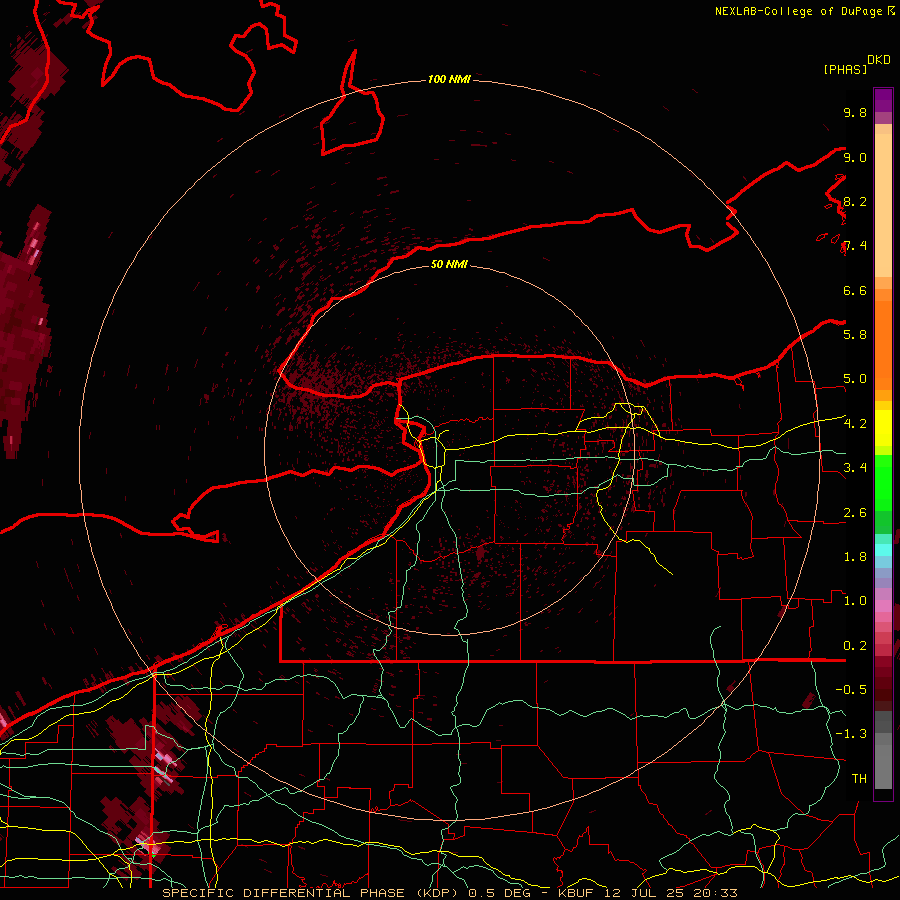Click the 3.4 value on the color scale
This screenshot has width=900, height=900.
855,468
